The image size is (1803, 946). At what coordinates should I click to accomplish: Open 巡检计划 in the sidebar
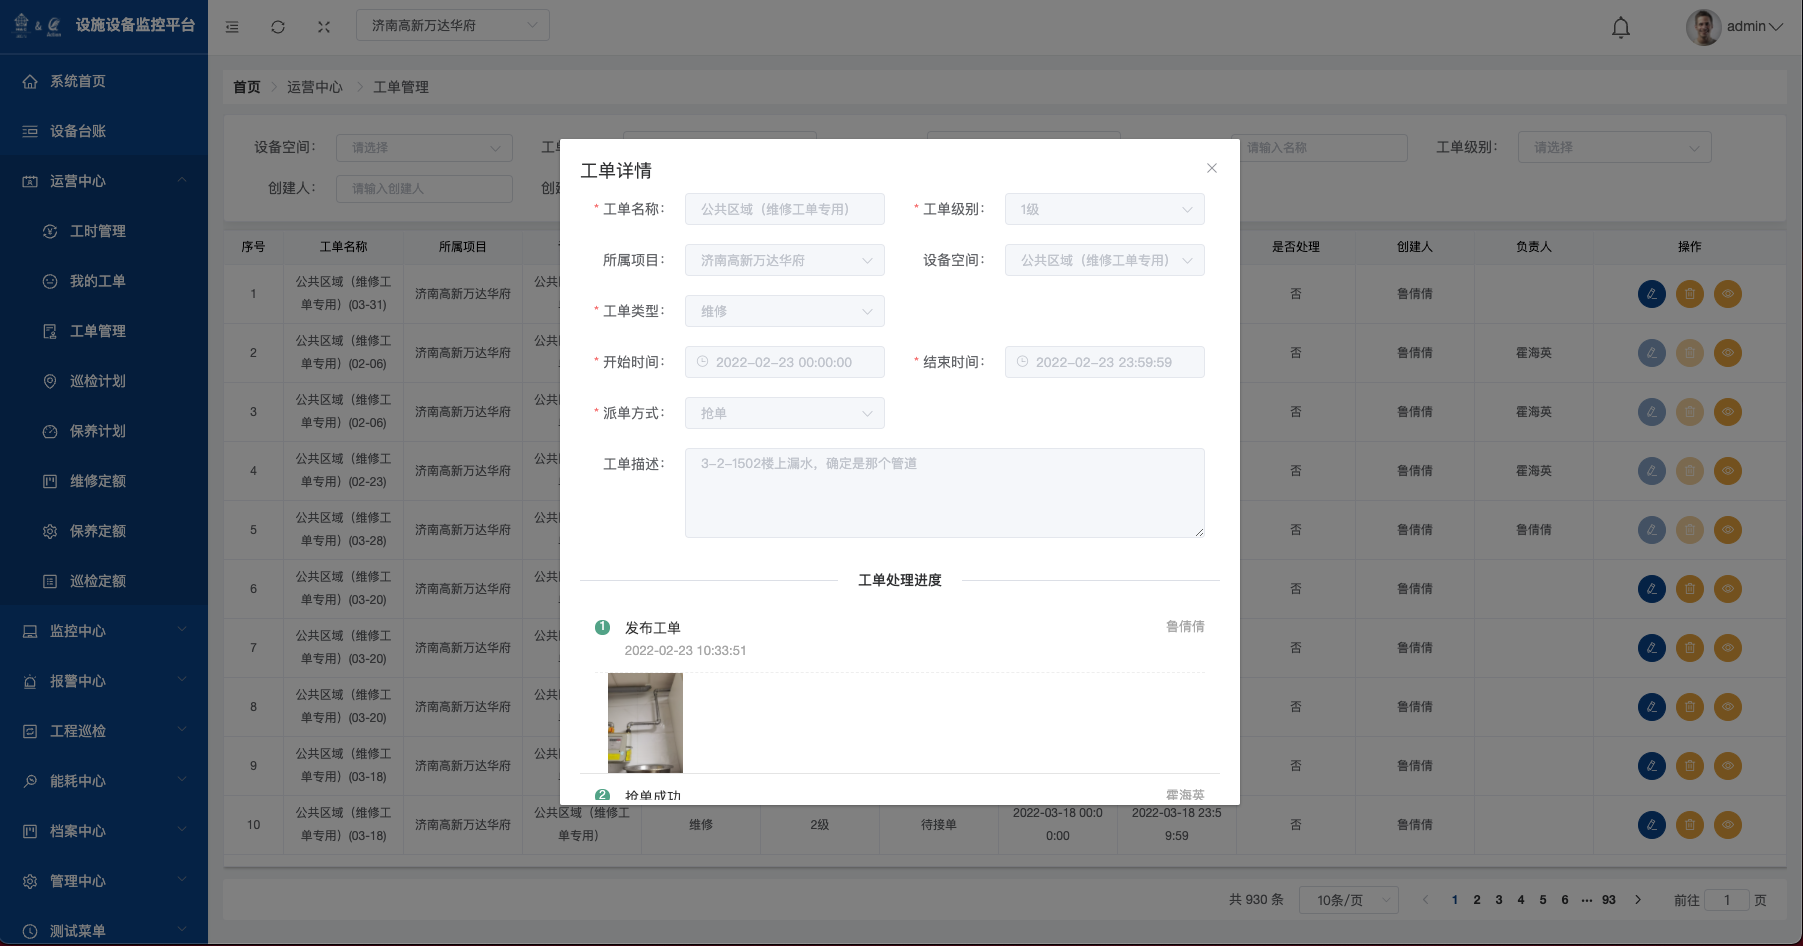pos(97,381)
